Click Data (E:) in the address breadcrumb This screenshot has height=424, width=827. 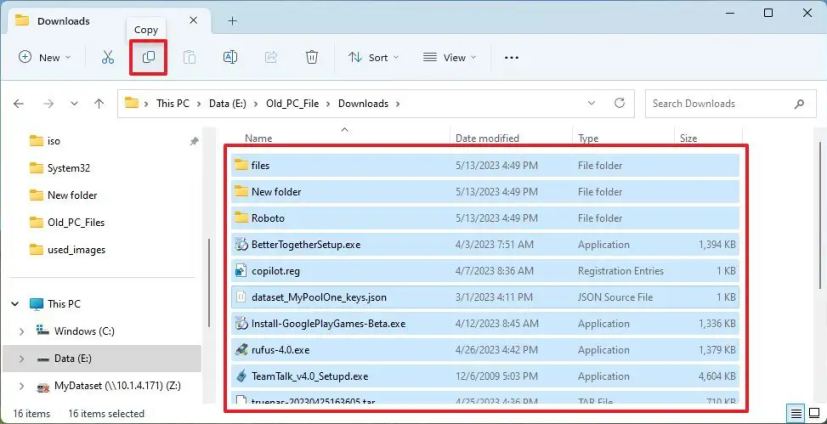point(228,103)
